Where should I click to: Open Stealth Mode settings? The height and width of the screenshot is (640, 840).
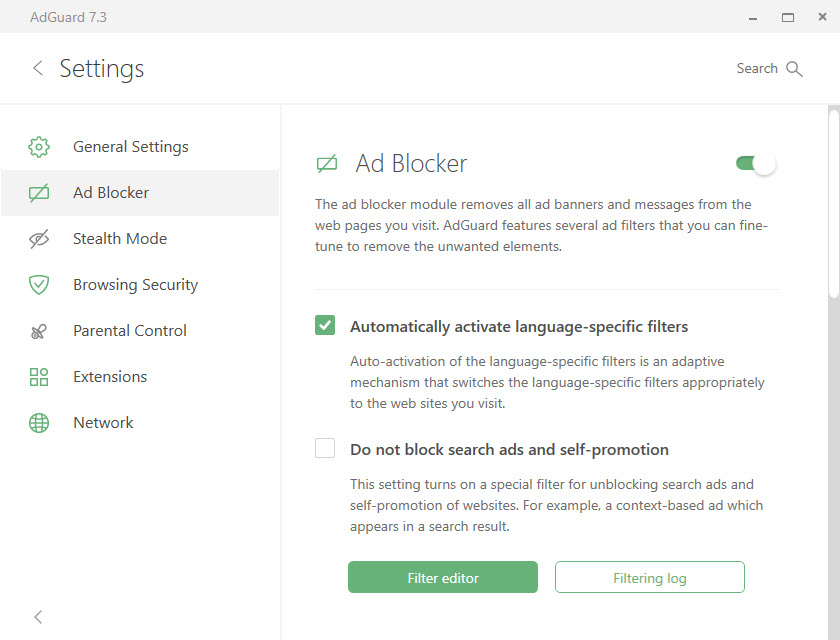pos(140,239)
